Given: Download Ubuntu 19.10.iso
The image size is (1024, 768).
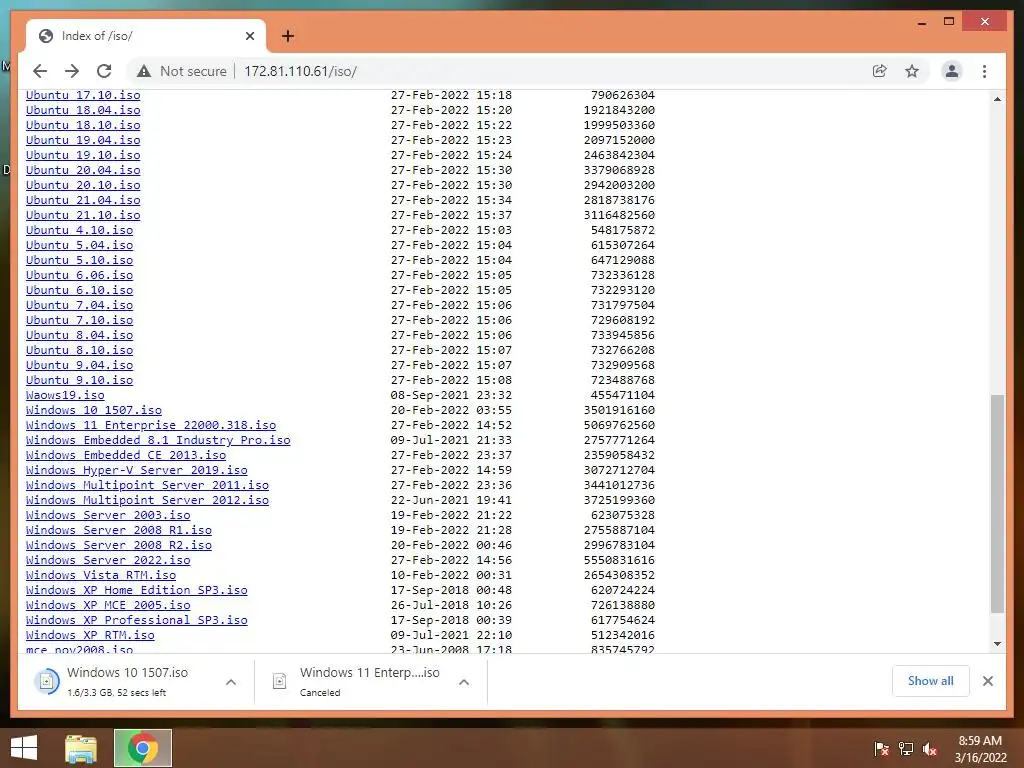Looking at the screenshot, I should [83, 155].
